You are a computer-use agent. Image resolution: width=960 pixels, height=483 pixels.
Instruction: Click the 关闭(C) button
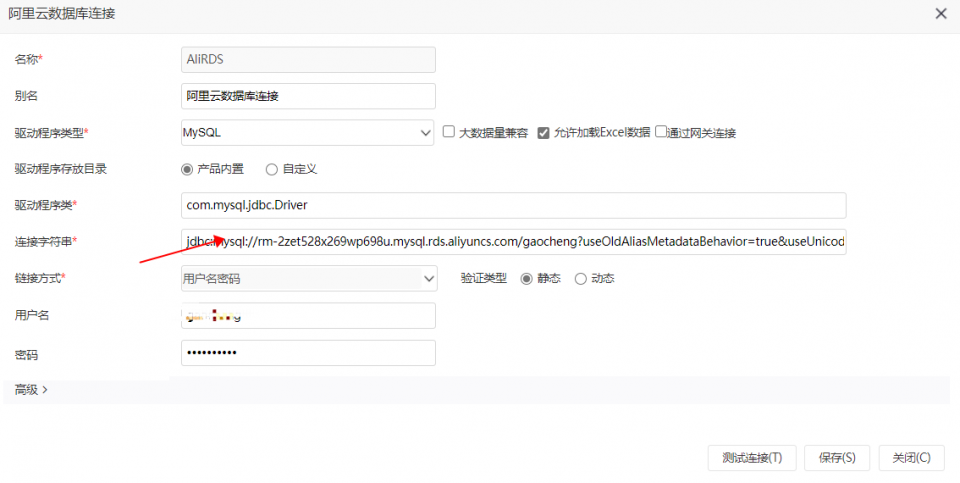tap(912, 458)
